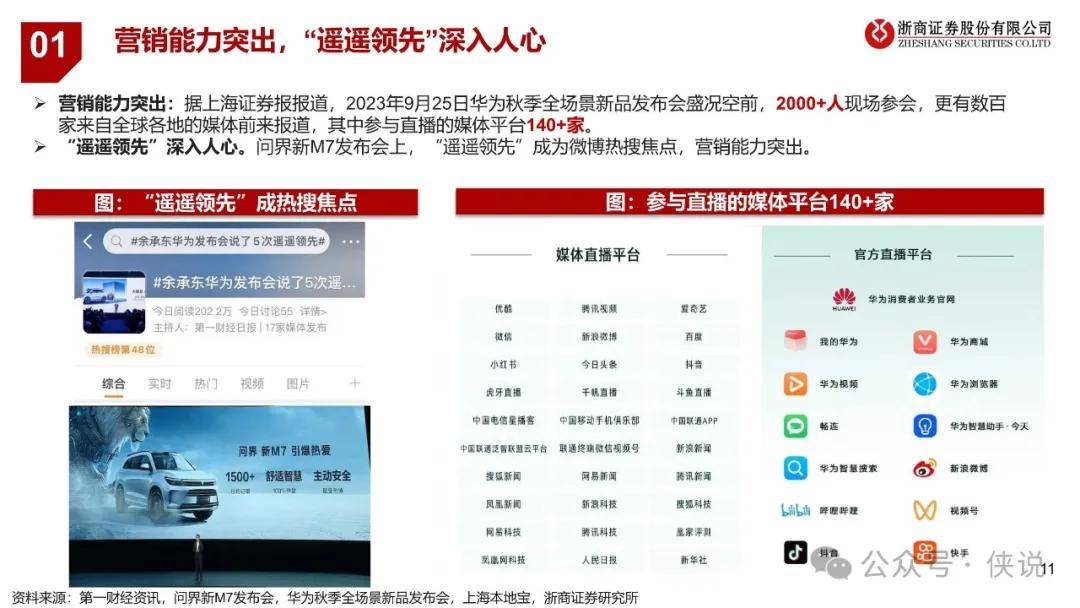Click 凤凰新闻 in media platform list
Image resolution: width=1080 pixels, height=608 pixels.
[503, 505]
